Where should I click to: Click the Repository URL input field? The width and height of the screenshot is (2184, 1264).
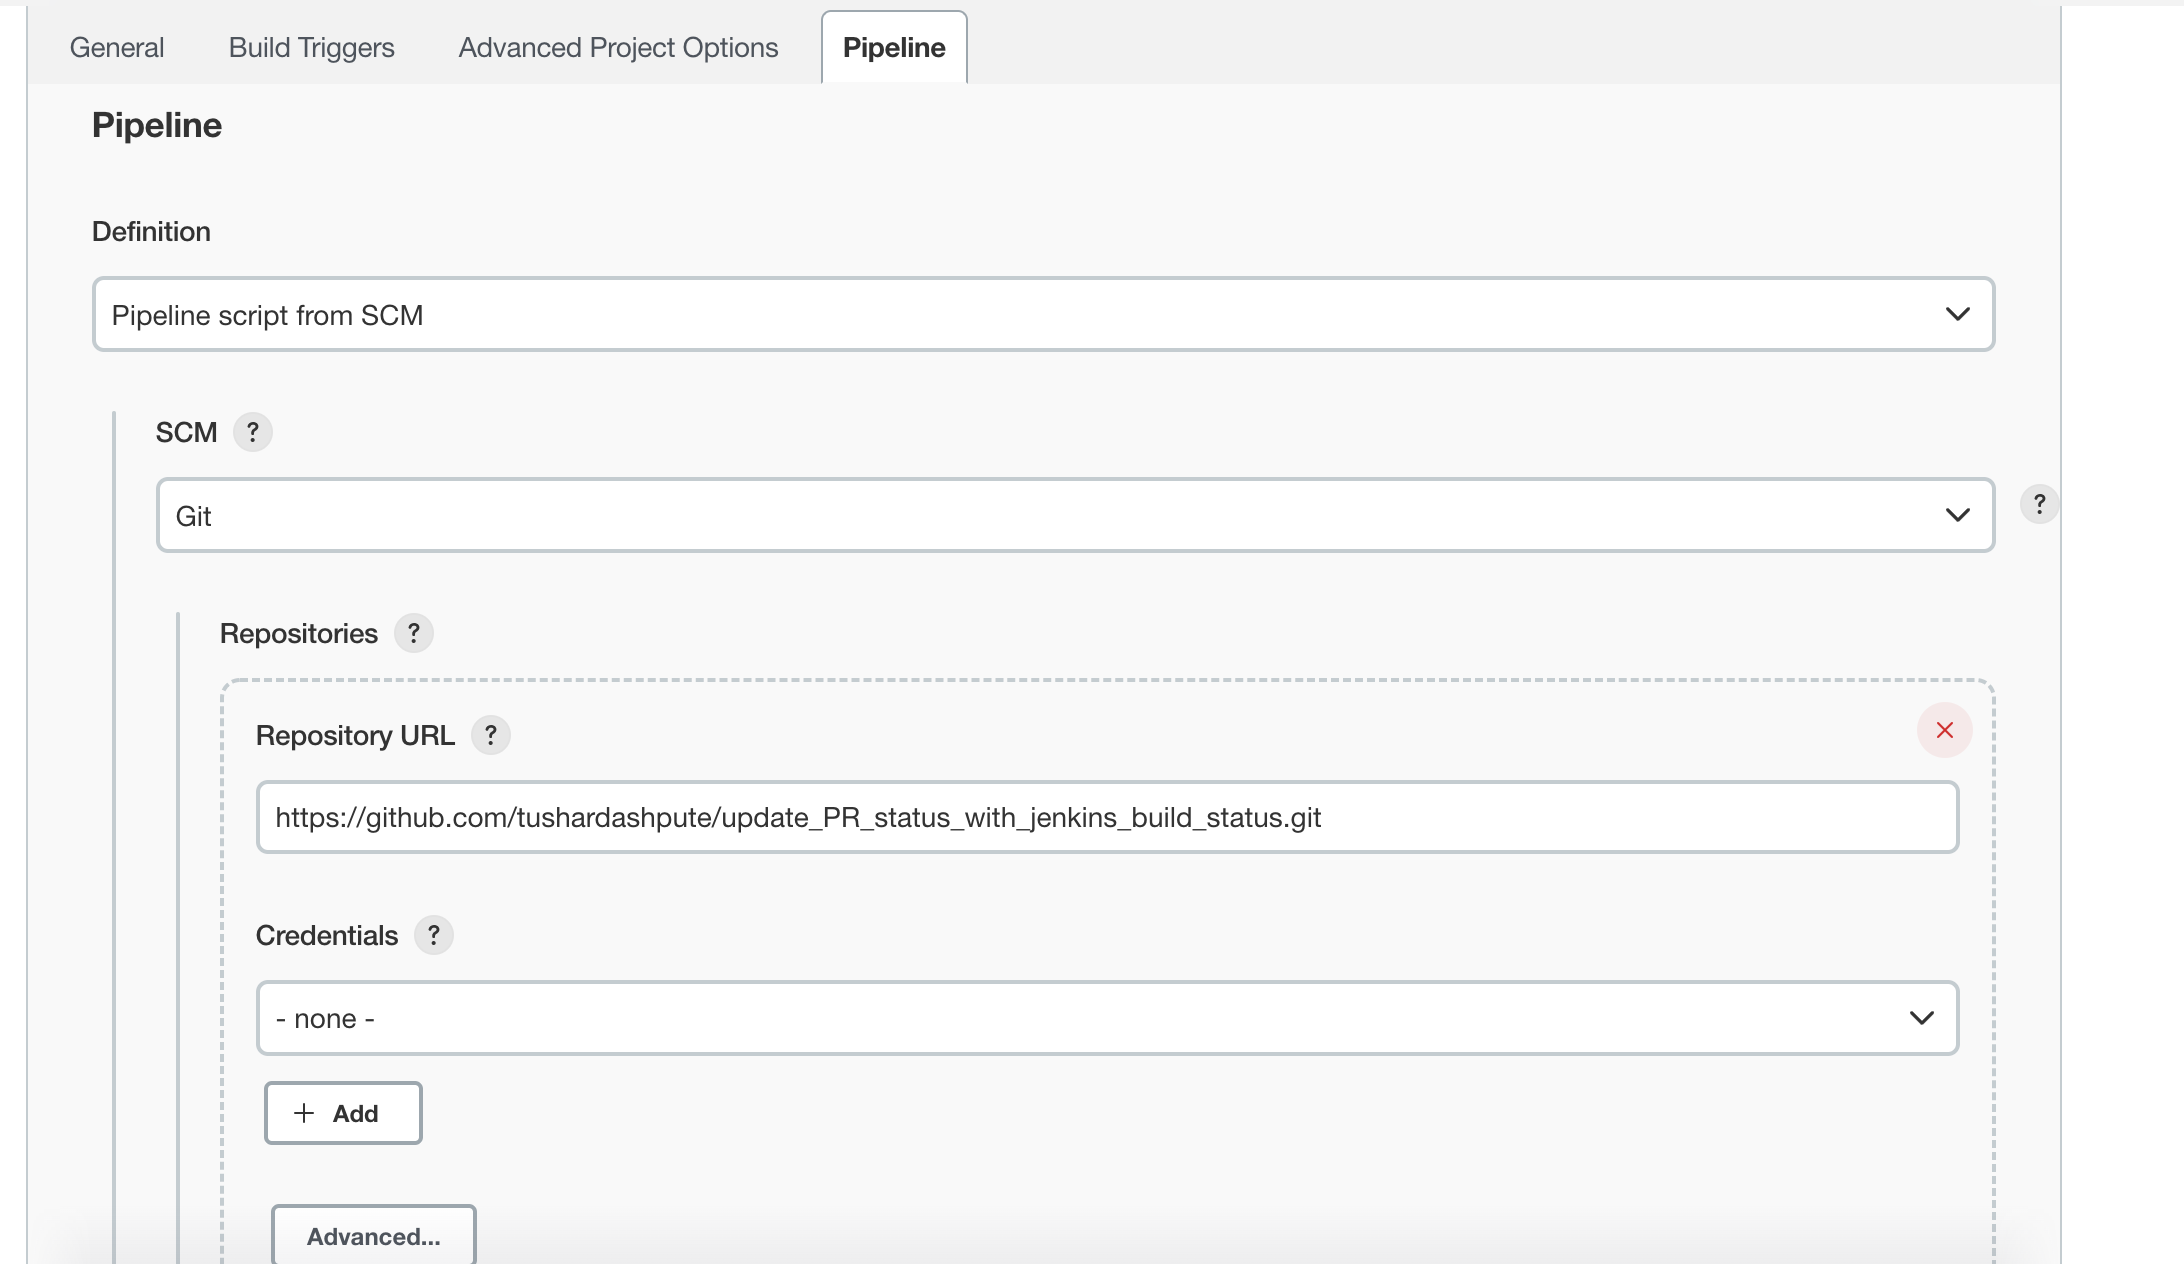1108,817
